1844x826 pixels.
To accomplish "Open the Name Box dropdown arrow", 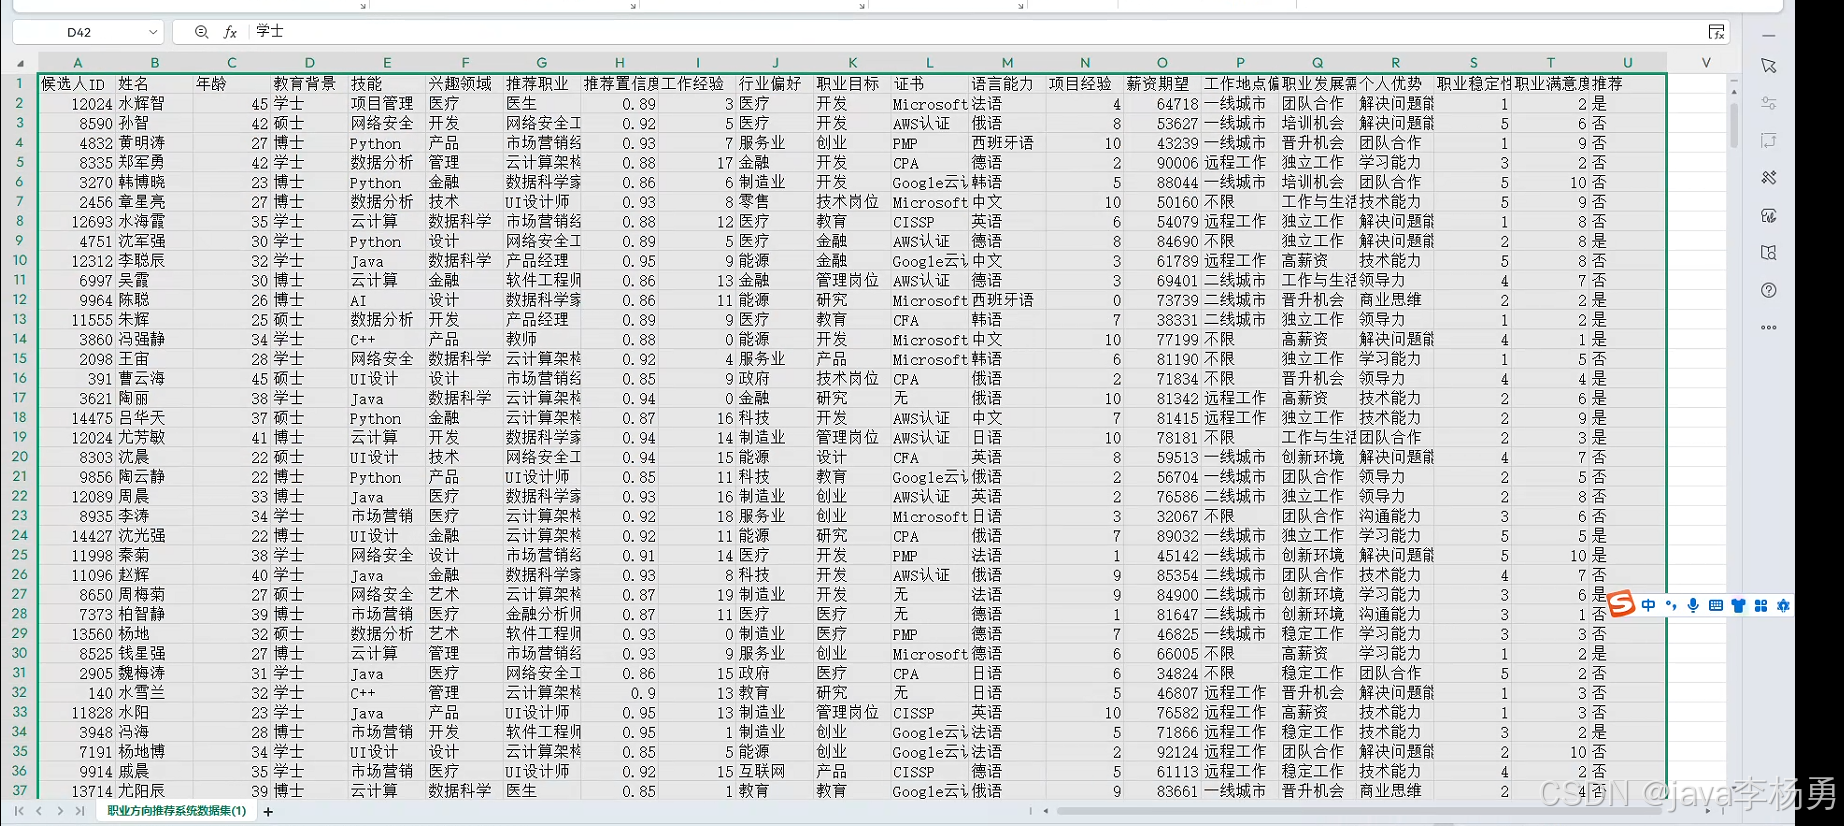I will pos(152,32).
